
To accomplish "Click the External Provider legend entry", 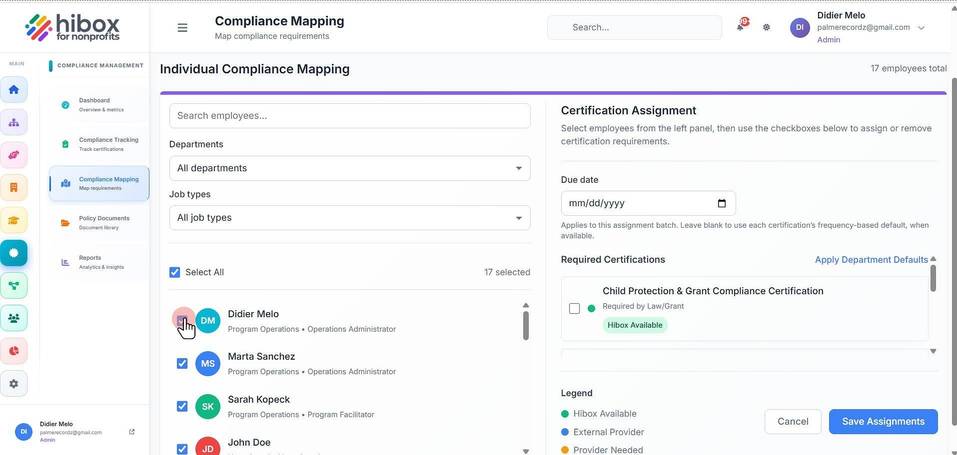I will 602,432.
